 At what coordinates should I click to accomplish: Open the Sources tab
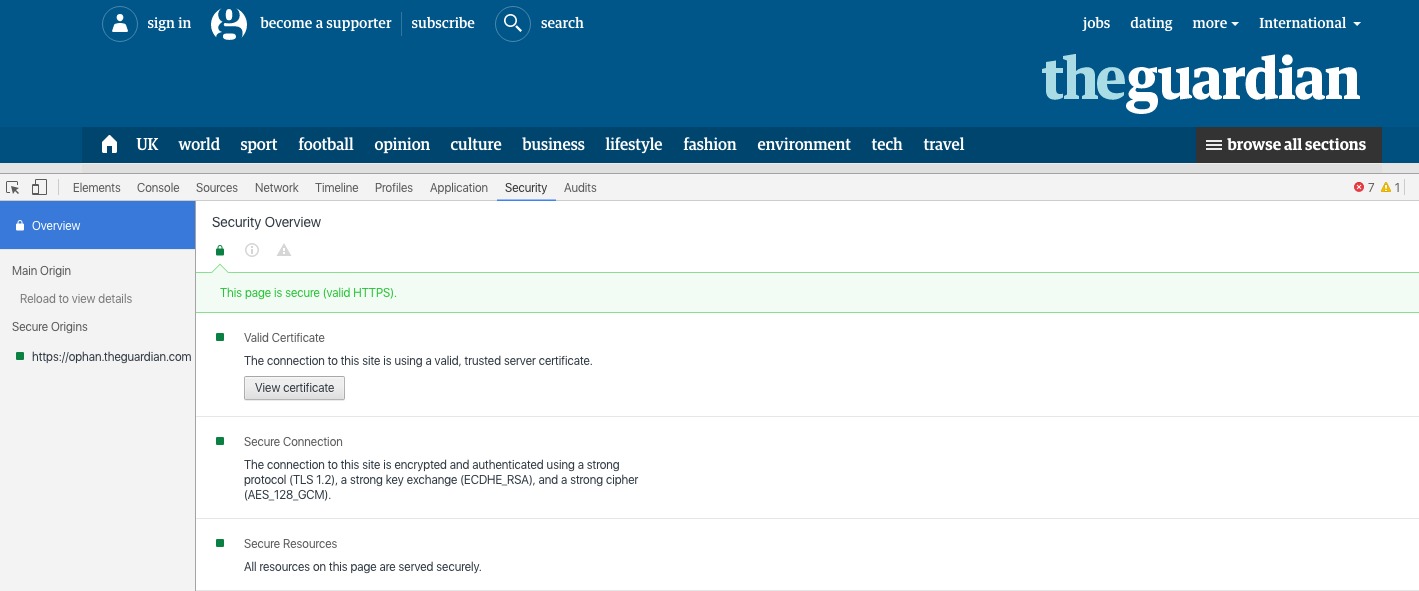tap(217, 188)
